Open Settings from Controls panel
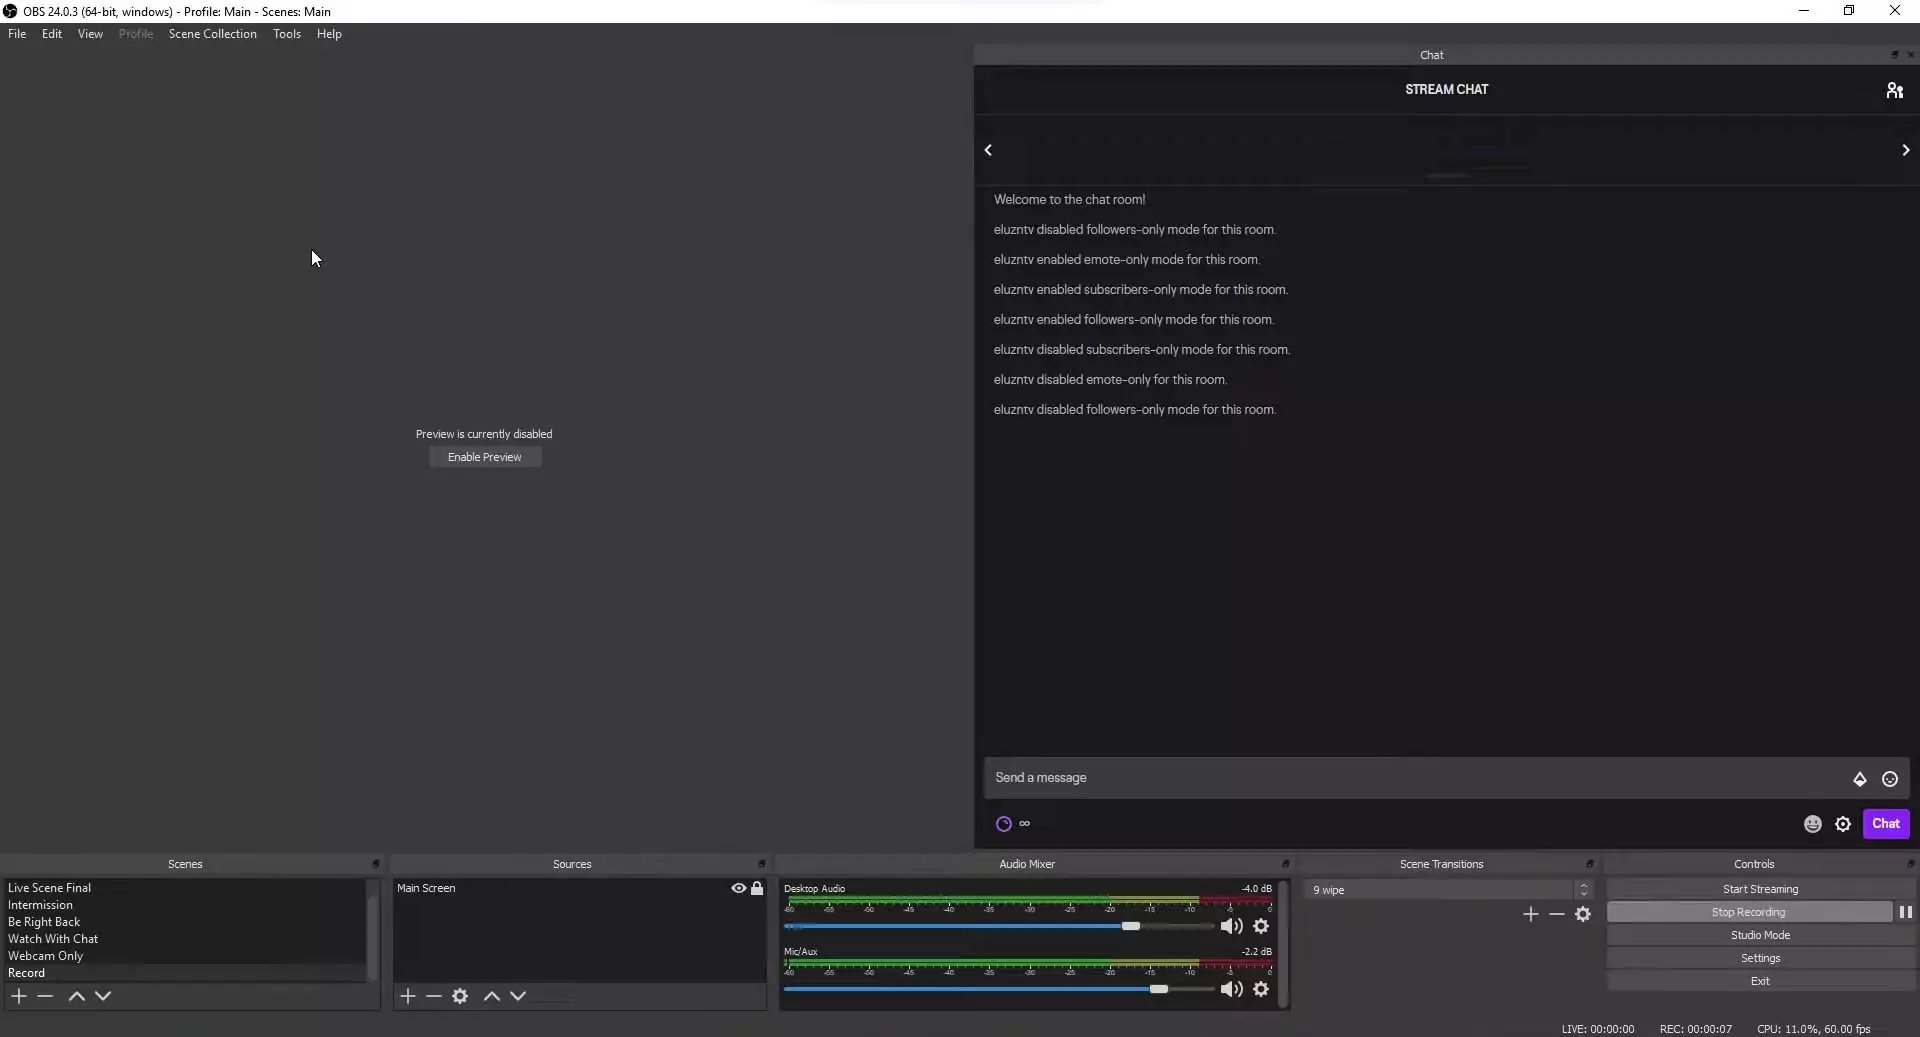This screenshot has height=1037, width=1920. pos(1760,958)
